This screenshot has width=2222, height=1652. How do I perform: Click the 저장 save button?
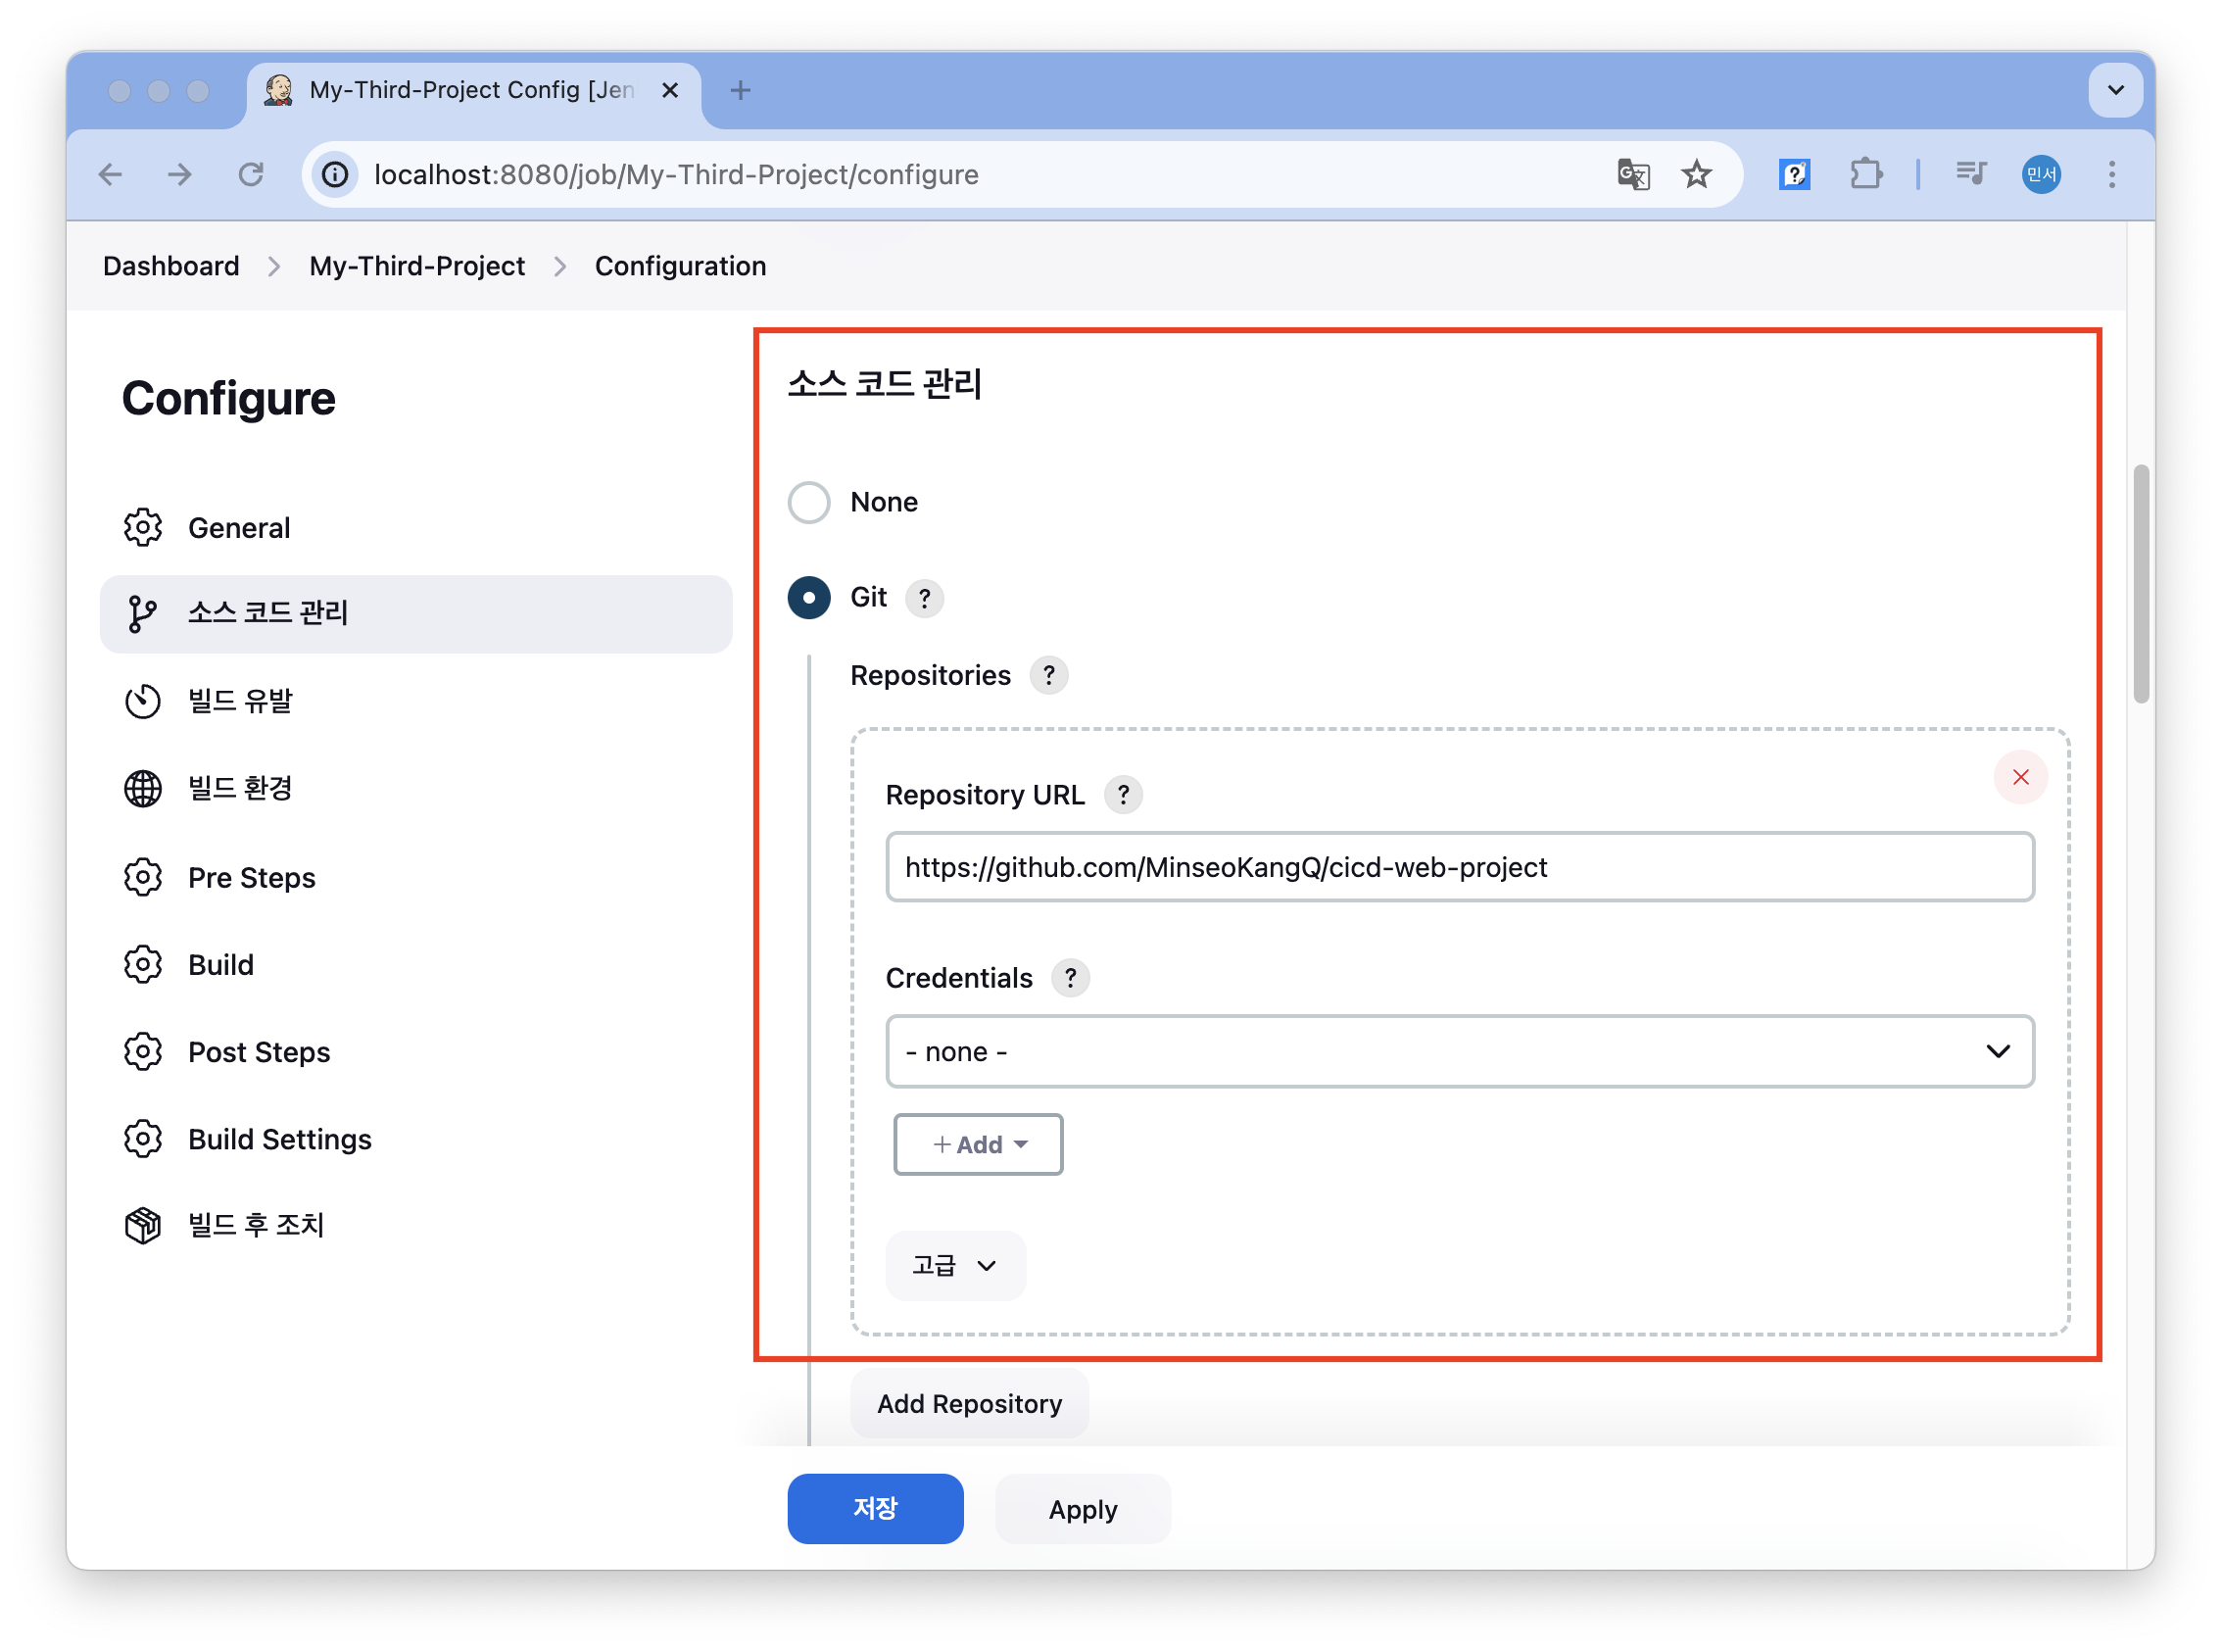[874, 1508]
